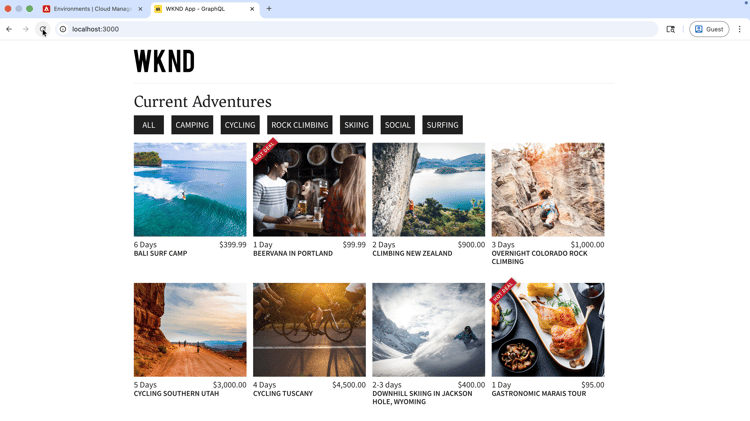Click the CYCLING TUSCANY title
The height and width of the screenshot is (421, 750).
tap(283, 394)
